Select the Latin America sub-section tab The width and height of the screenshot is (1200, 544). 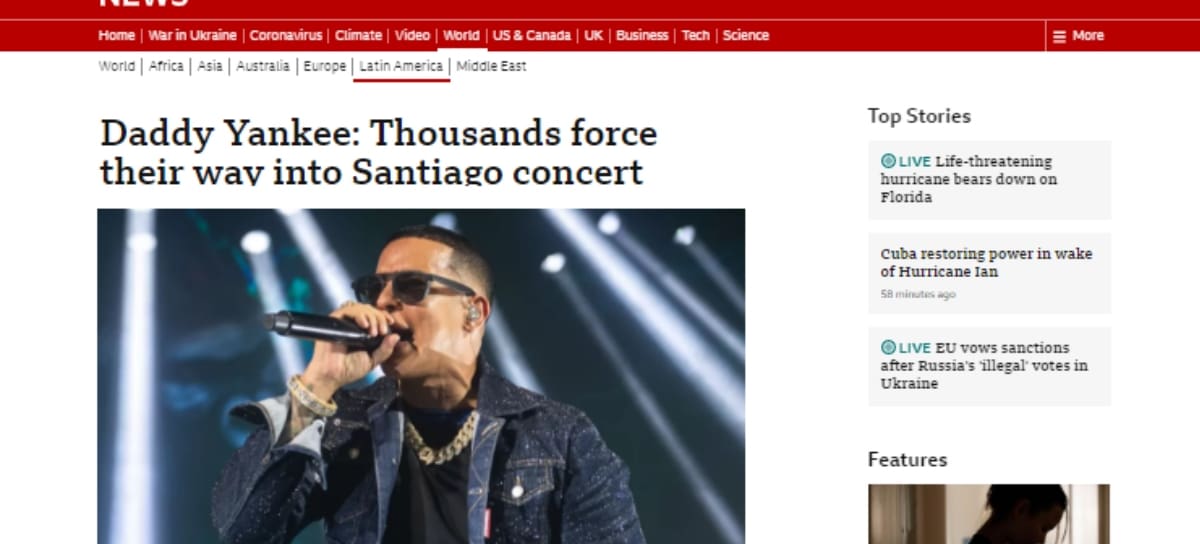[401, 66]
